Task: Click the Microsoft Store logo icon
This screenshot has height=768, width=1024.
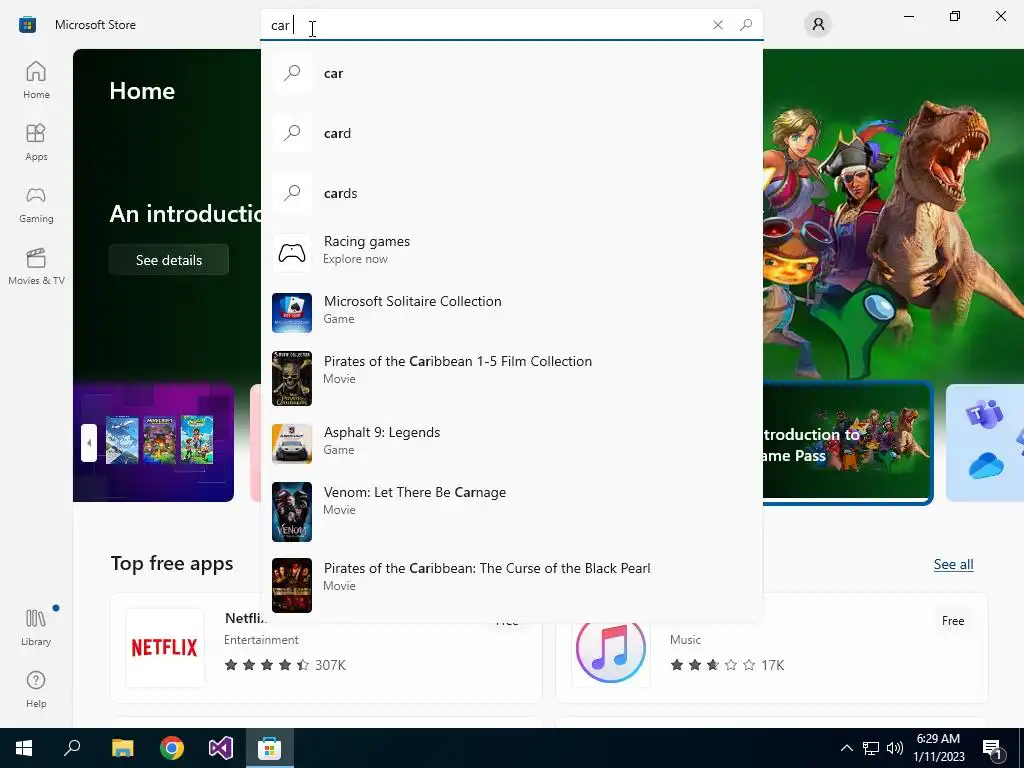Action: point(27,25)
